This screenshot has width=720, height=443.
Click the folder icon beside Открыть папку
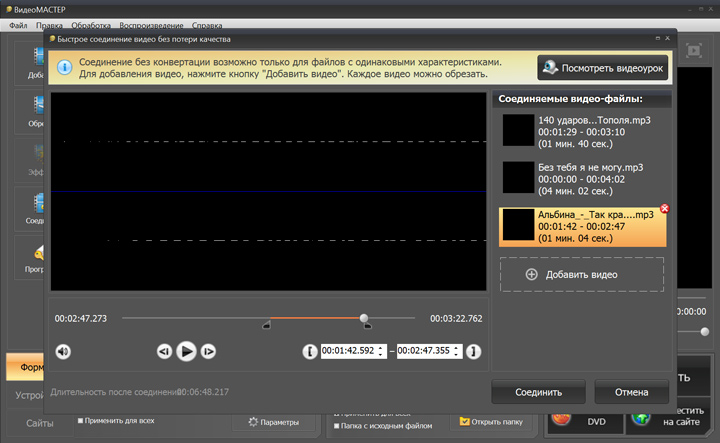[x=465, y=421]
